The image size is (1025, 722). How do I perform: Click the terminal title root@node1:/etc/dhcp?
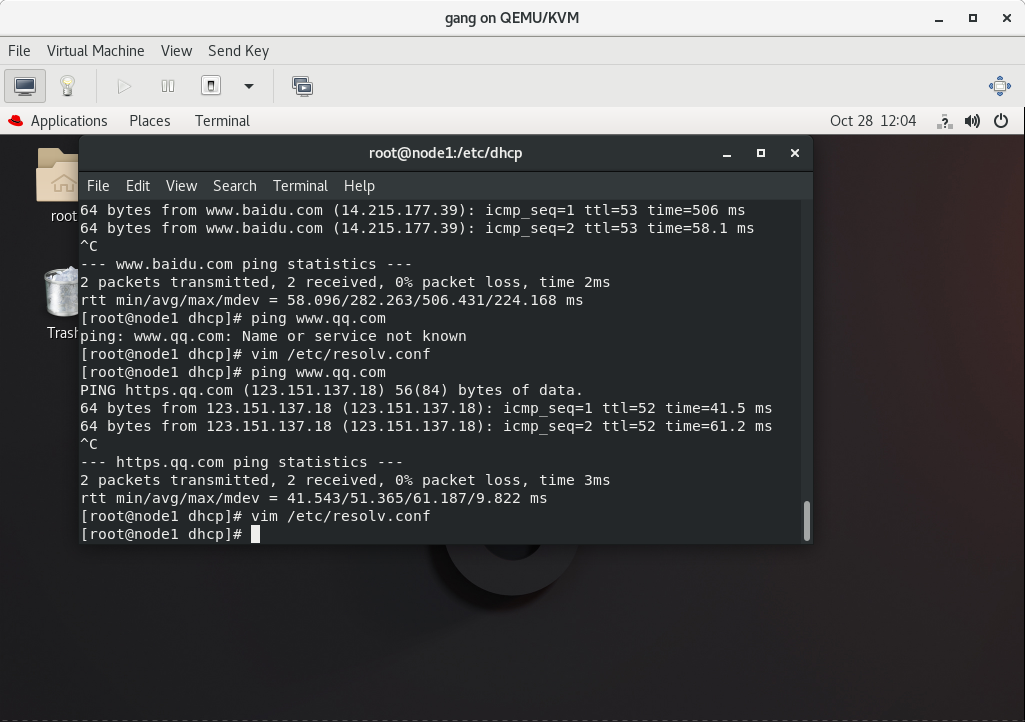[445, 153]
